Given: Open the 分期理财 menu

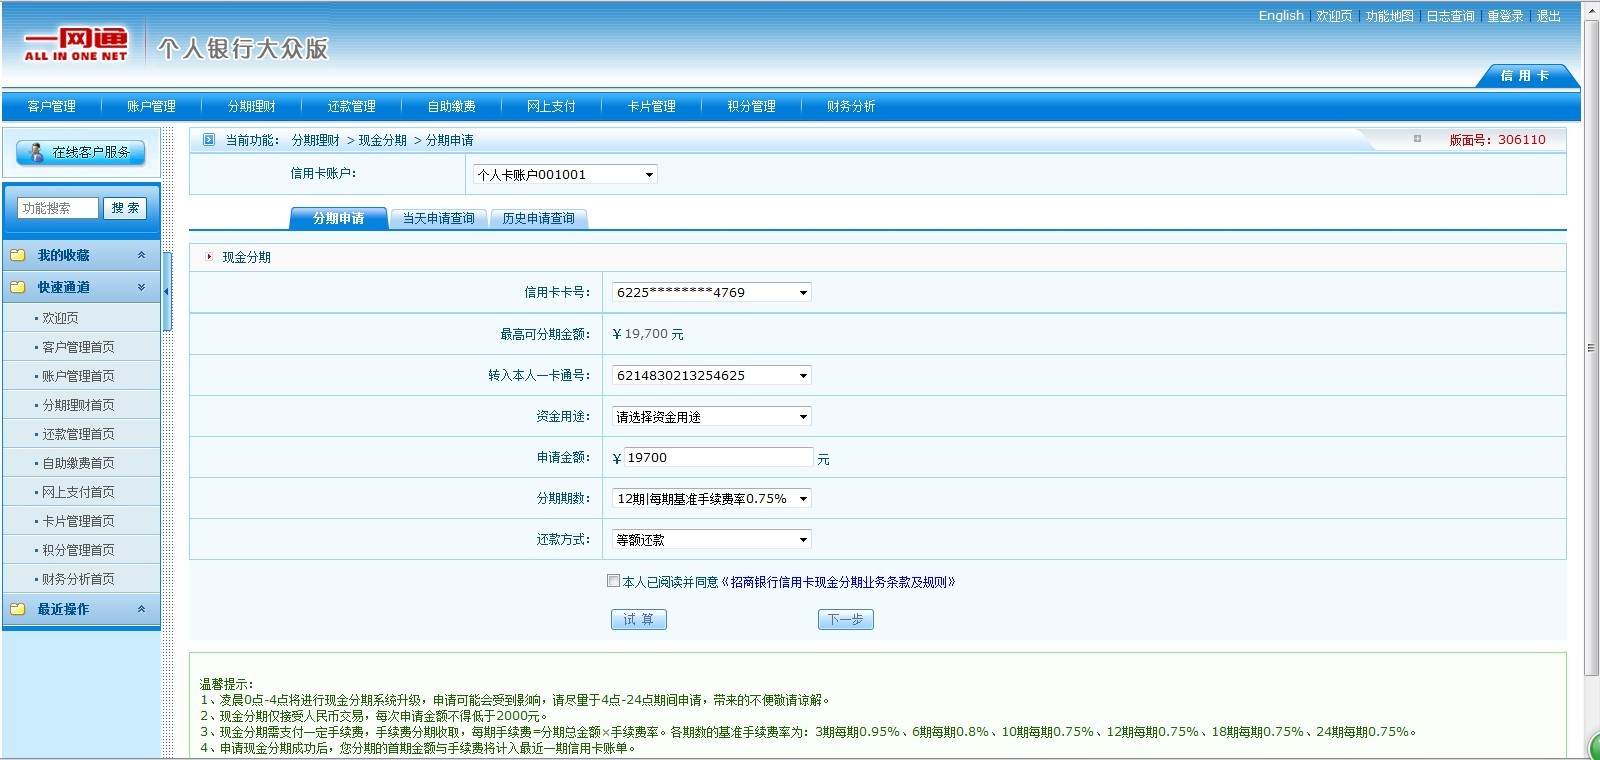Looking at the screenshot, I should tap(252, 106).
